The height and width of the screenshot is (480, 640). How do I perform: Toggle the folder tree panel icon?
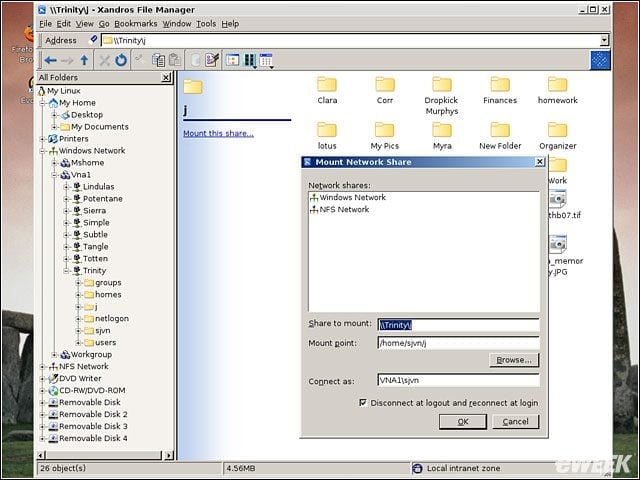point(233,60)
